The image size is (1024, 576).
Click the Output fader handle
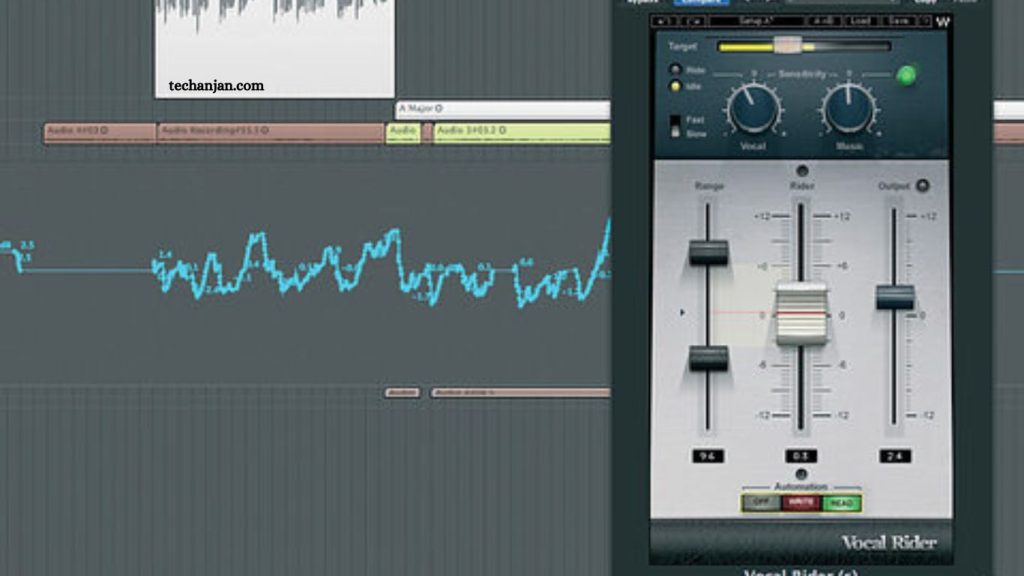click(x=895, y=297)
